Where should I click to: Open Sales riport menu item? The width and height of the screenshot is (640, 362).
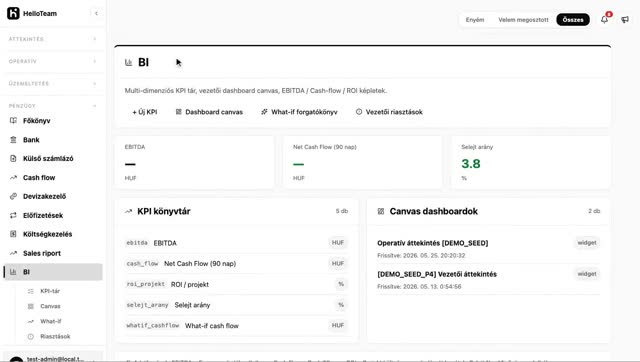point(53,253)
